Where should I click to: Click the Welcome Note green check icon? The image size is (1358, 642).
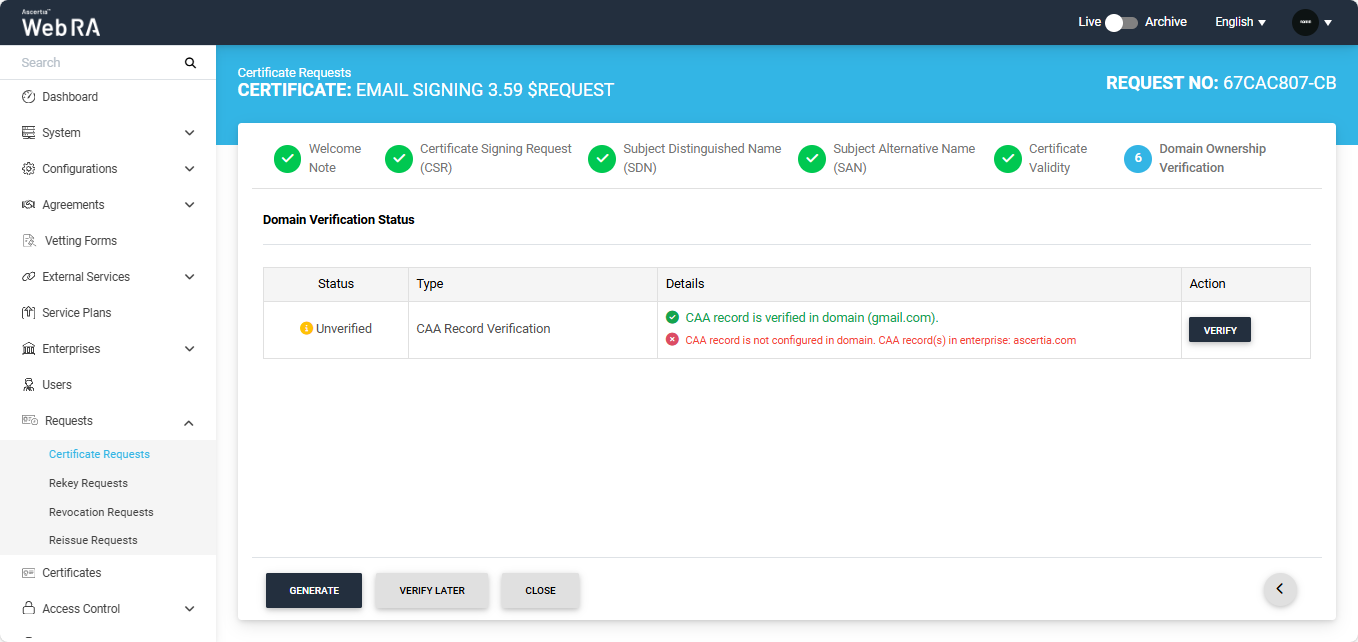pyautogui.click(x=287, y=159)
